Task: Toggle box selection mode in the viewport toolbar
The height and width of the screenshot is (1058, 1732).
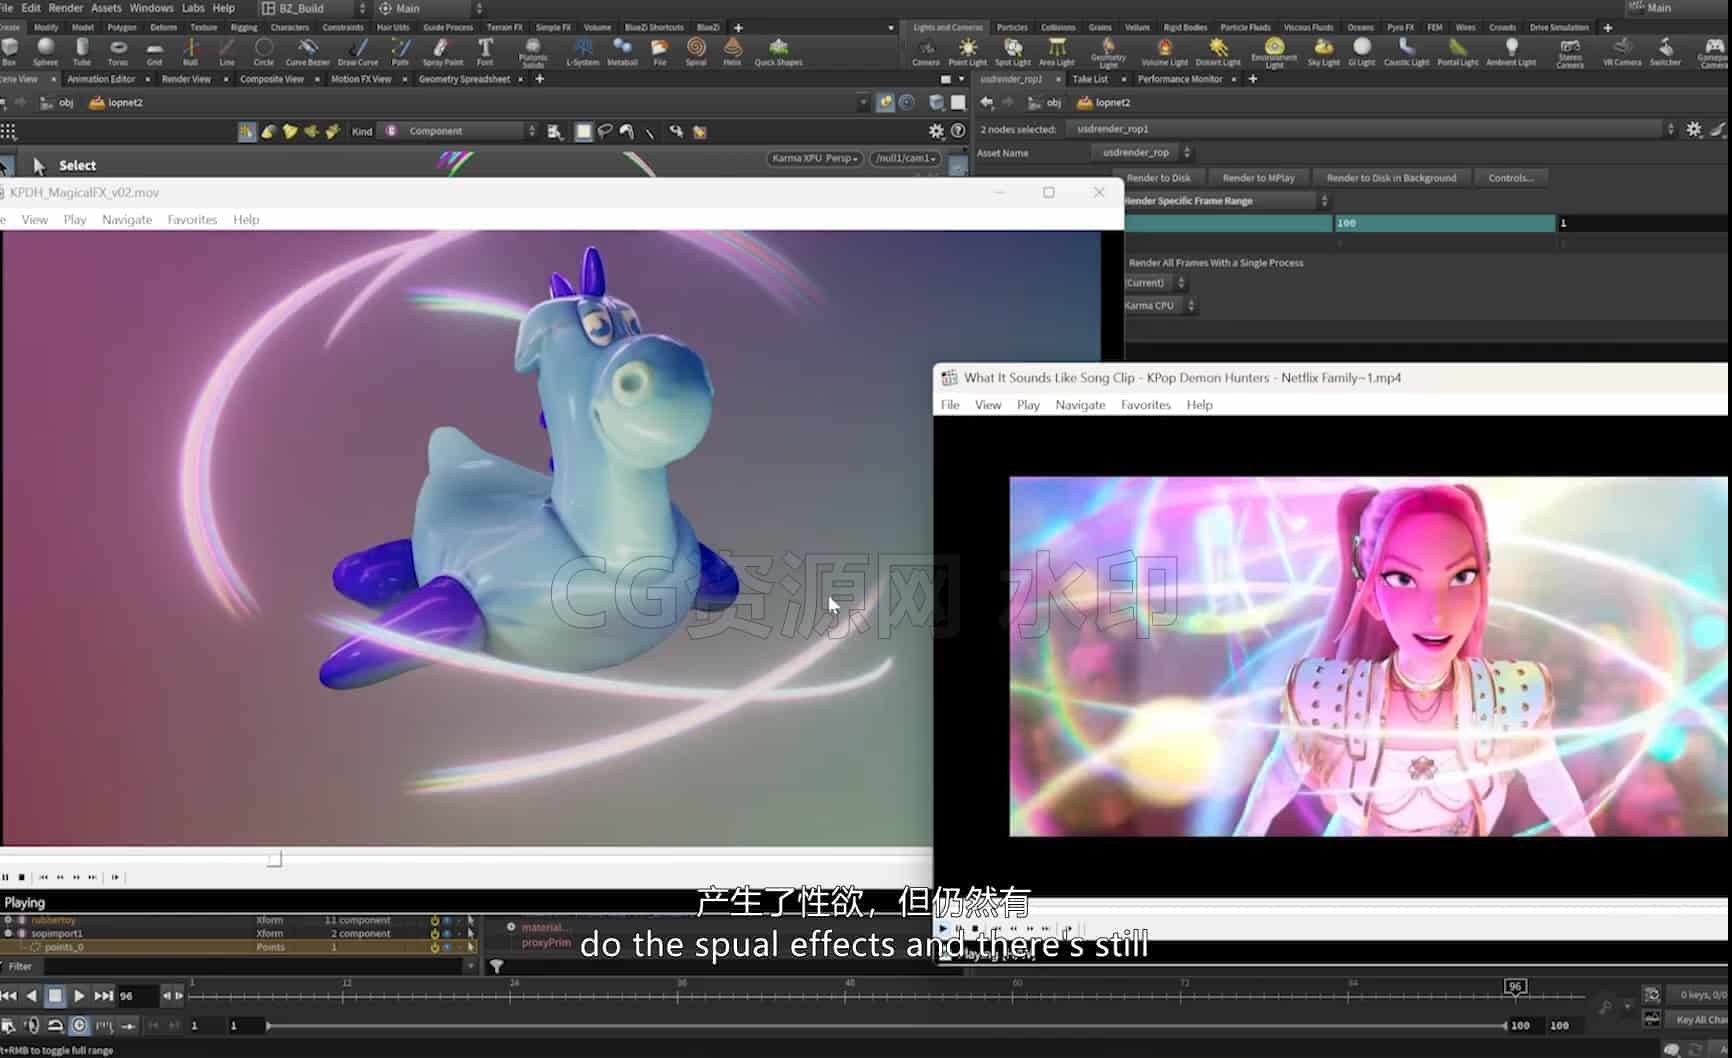Action: pos(583,131)
